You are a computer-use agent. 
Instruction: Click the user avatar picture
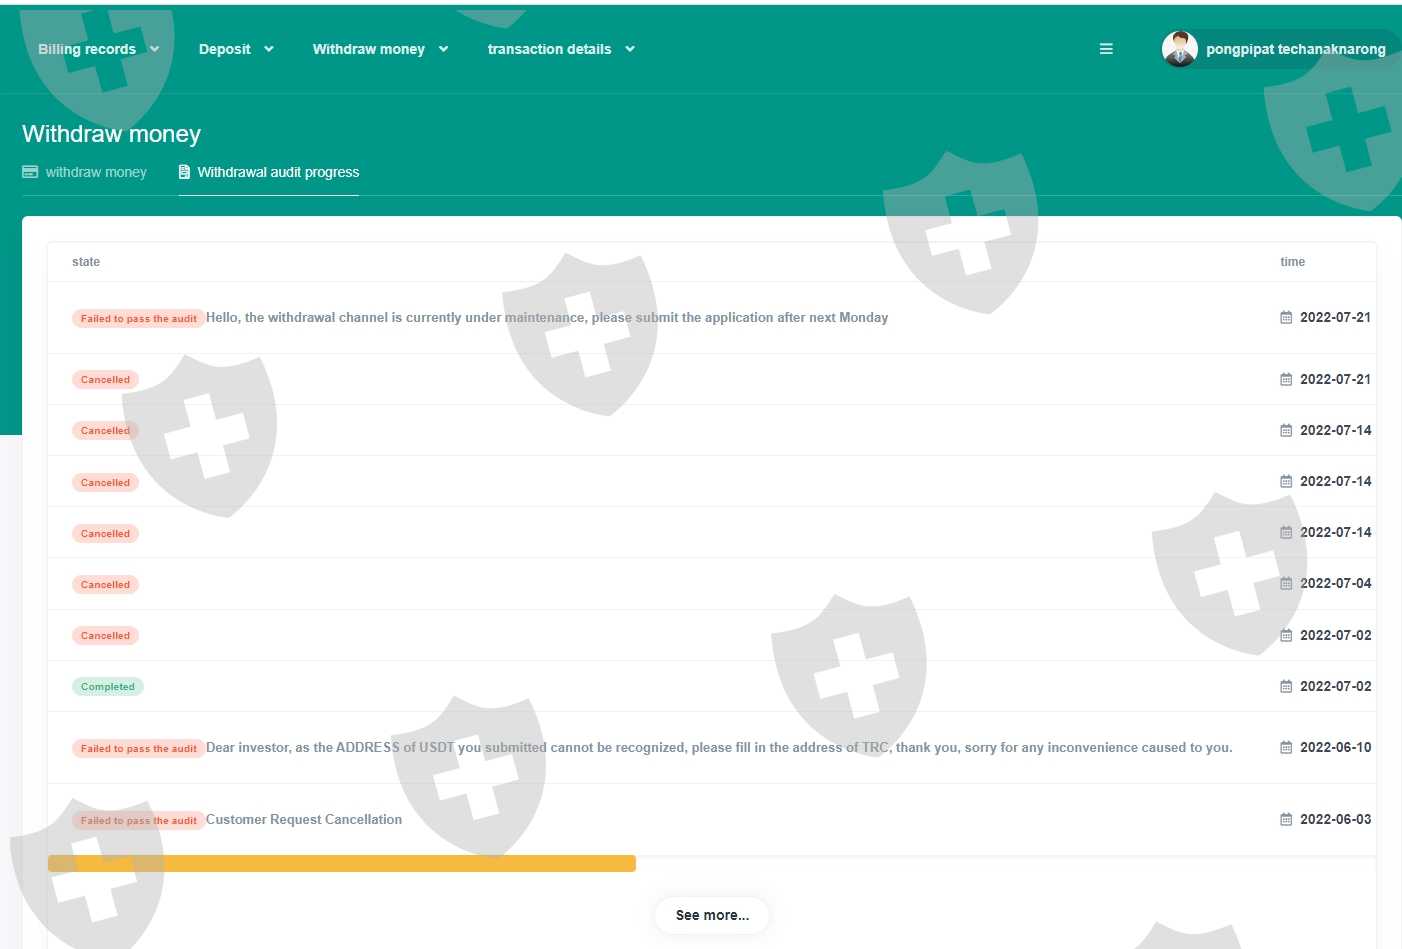tap(1180, 49)
